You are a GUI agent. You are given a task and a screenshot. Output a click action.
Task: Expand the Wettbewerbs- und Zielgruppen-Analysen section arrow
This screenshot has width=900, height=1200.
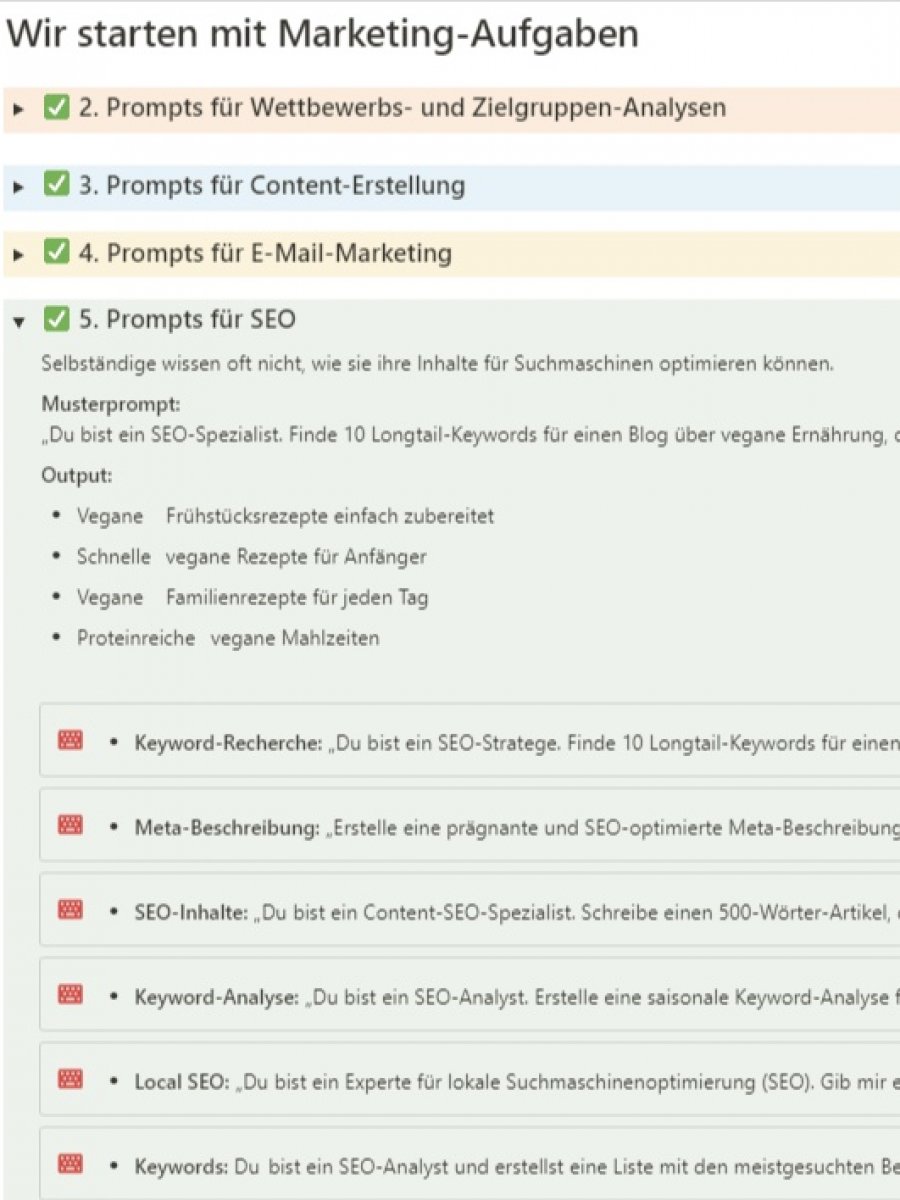coord(18,109)
